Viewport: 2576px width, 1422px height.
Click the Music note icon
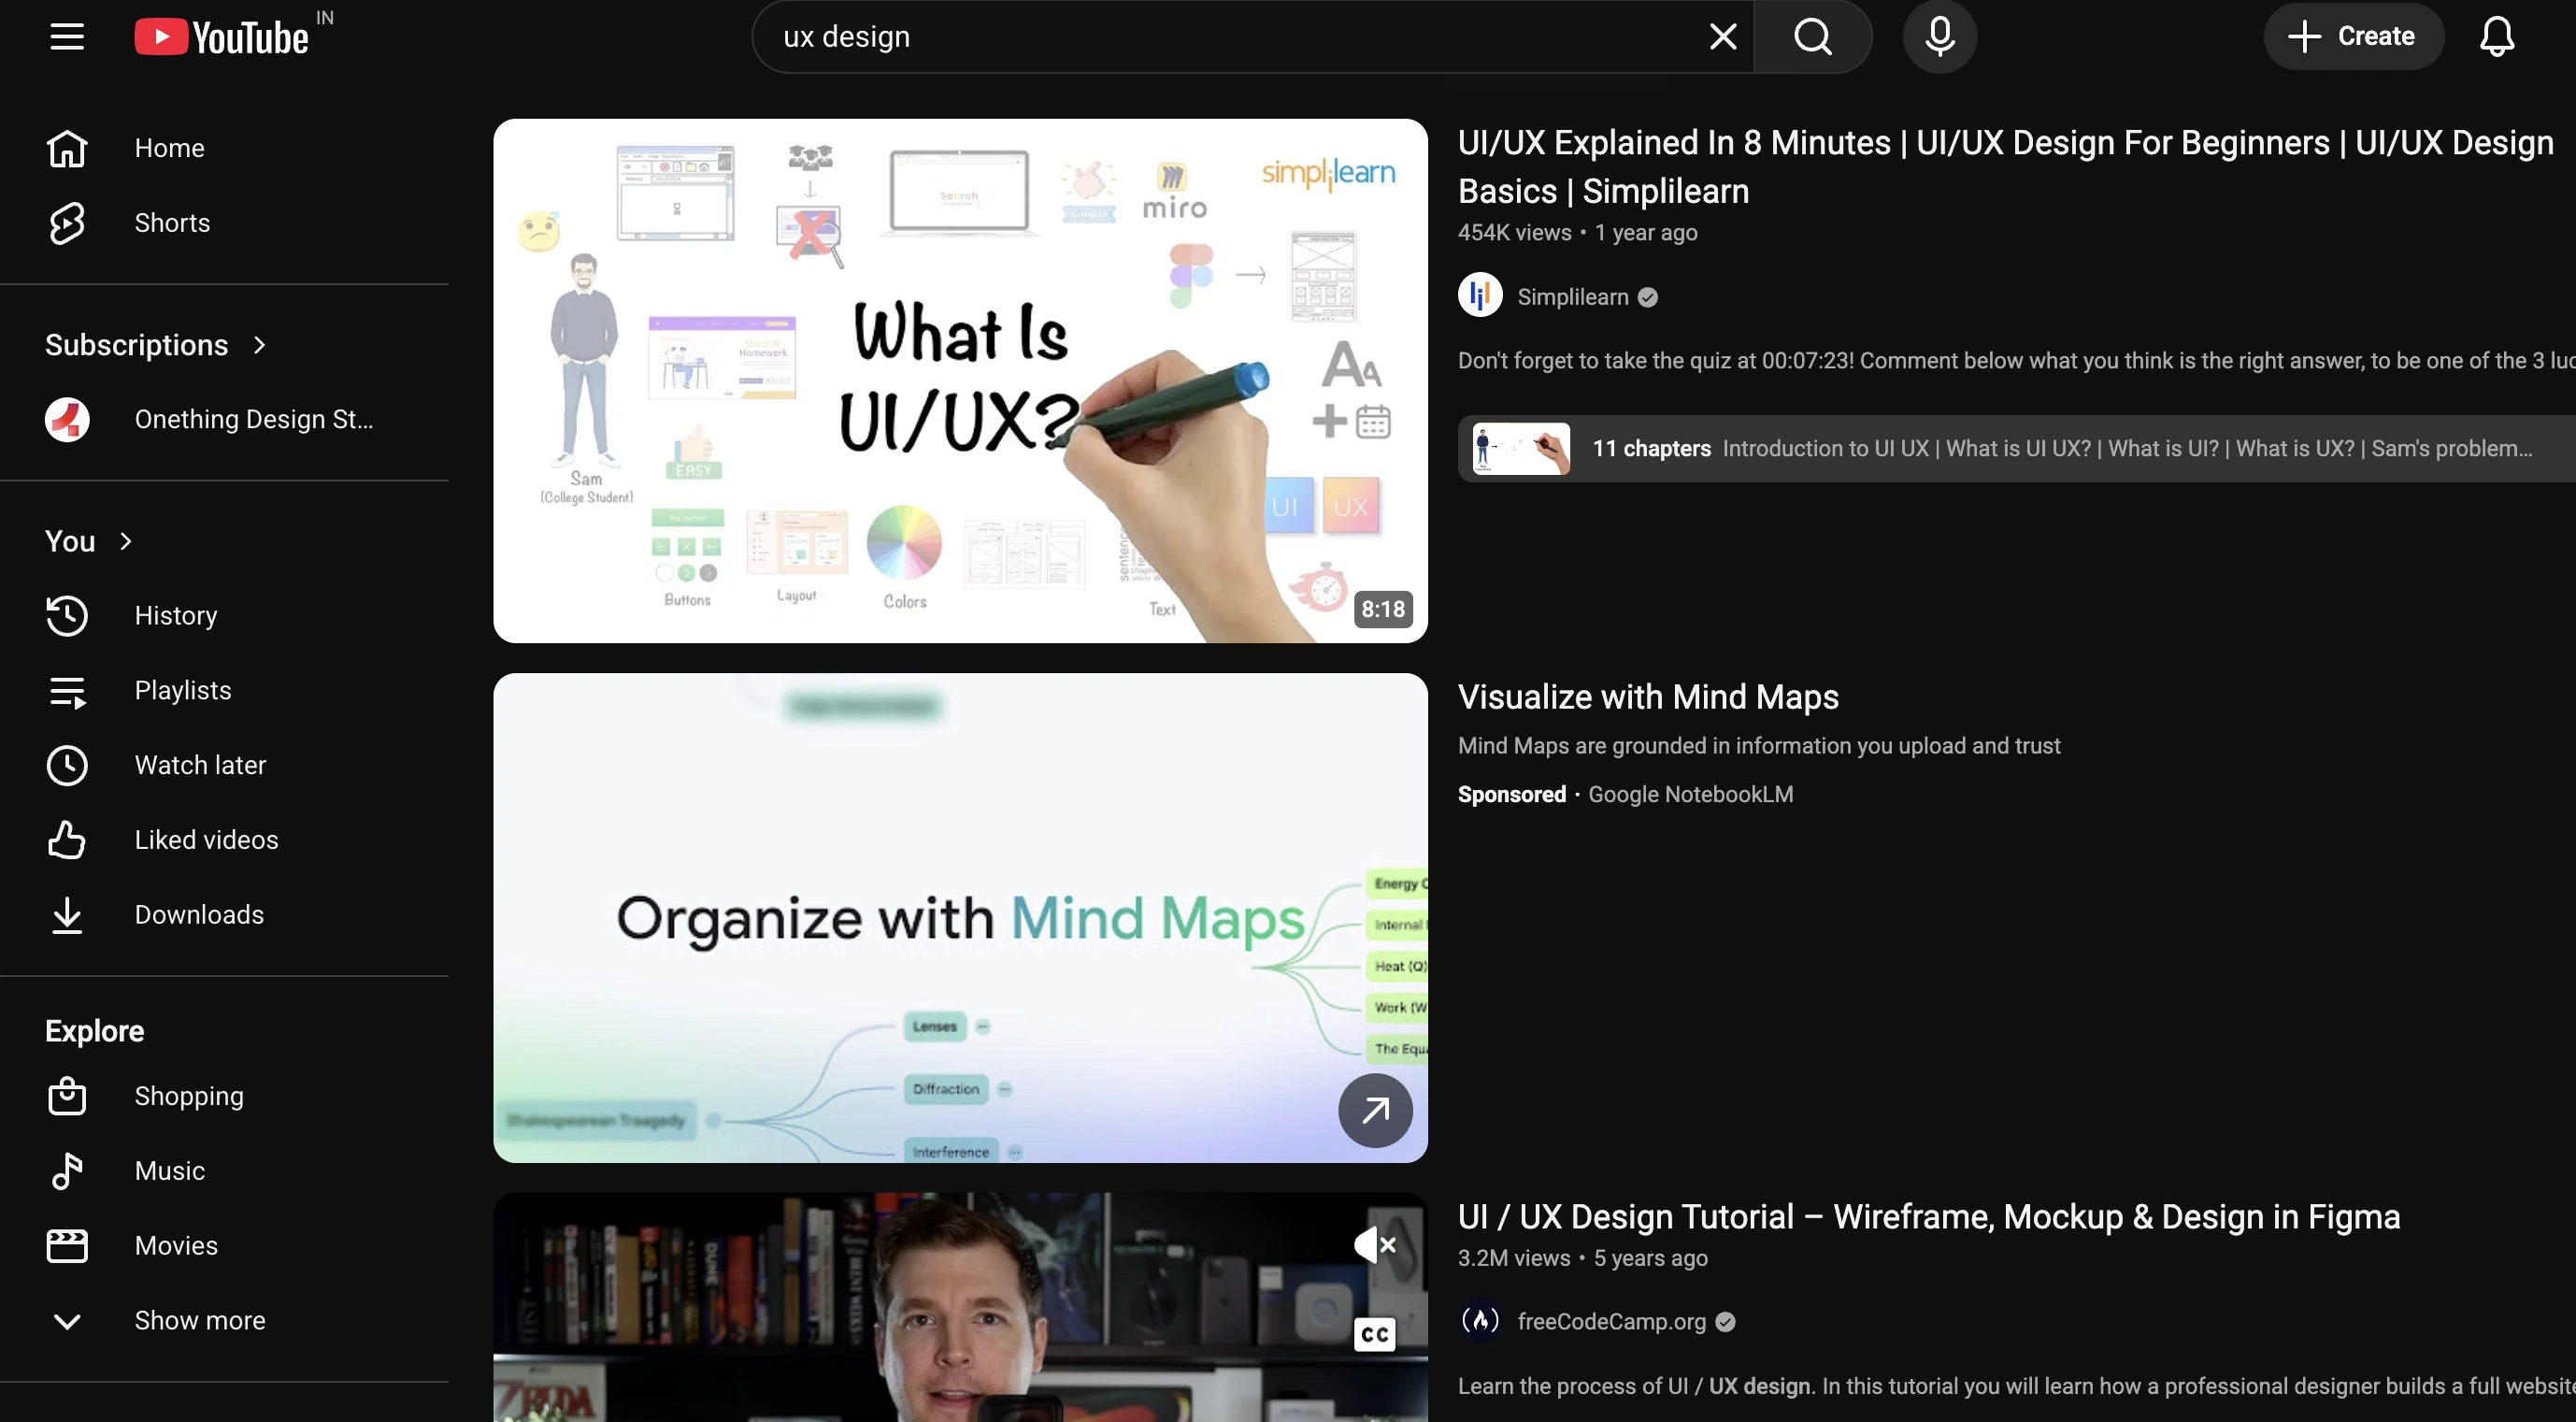(x=67, y=1171)
